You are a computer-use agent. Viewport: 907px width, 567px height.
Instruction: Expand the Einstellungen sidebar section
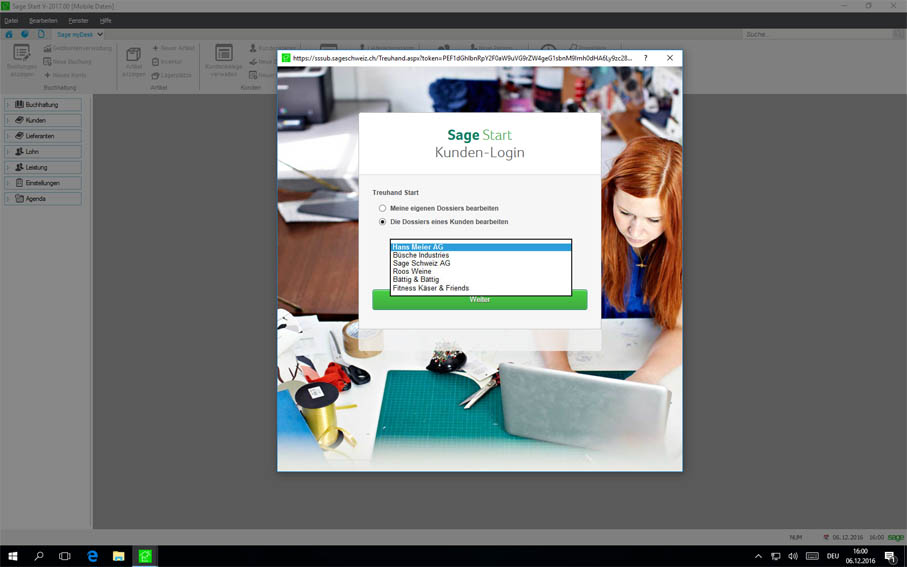coord(43,183)
